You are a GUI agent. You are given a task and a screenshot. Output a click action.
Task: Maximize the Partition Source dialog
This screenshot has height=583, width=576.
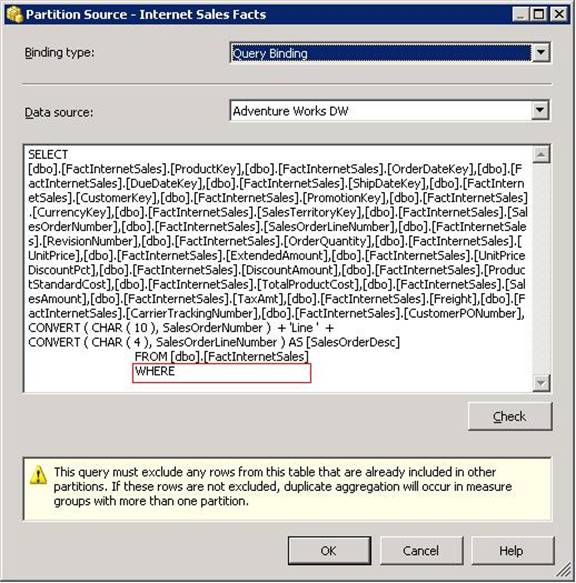coord(538,15)
